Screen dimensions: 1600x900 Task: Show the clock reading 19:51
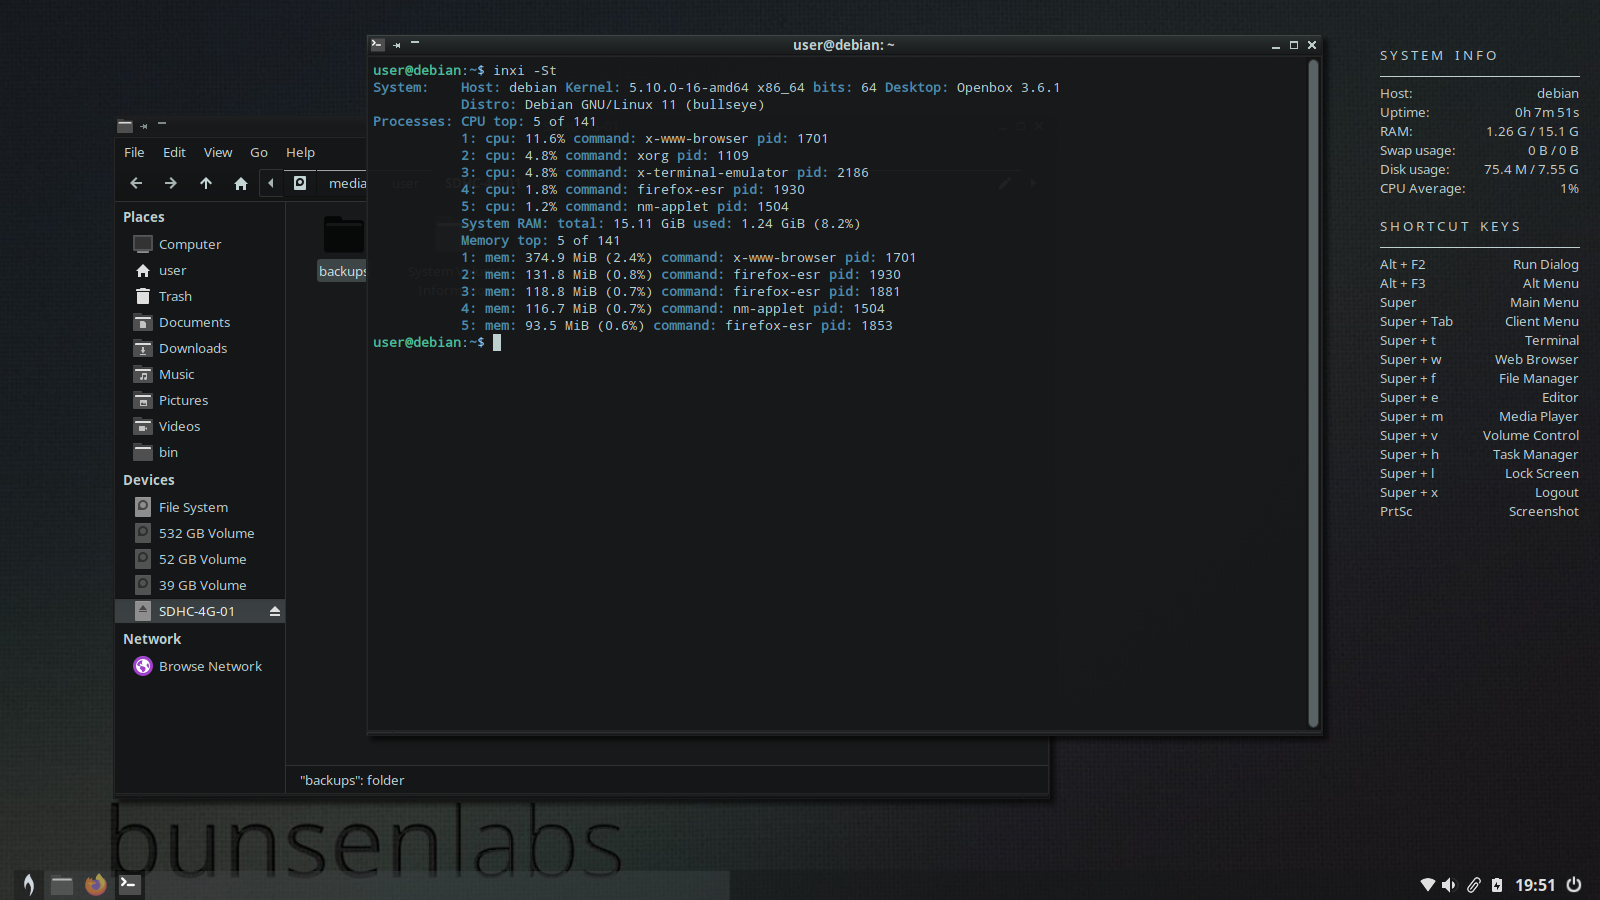(x=1535, y=885)
